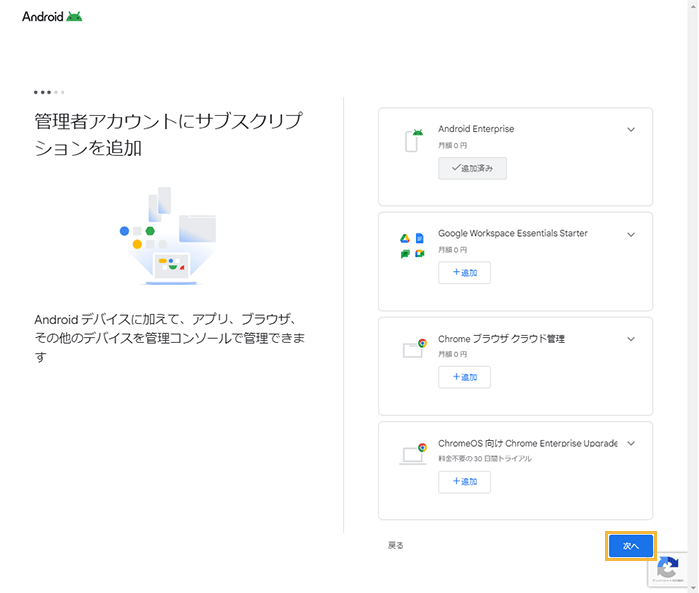Viewport: 699px width, 593px height.
Task: Click the 管理者アカウントにサブスクリプションを追加 heading
Action: [x=169, y=134]
